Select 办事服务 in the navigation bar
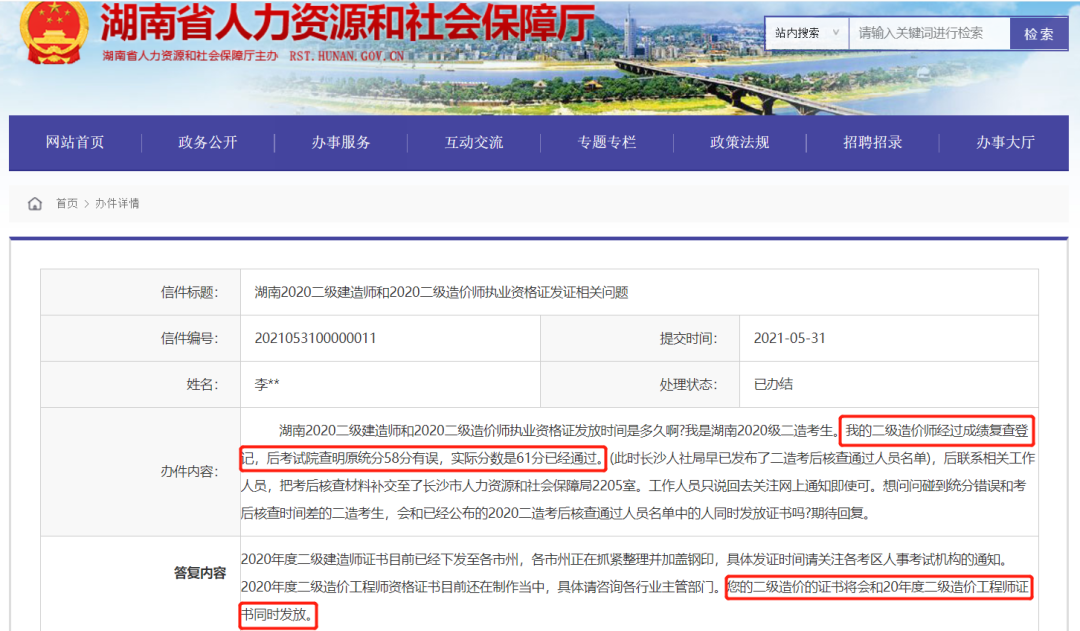This screenshot has width=1080, height=631. tap(341, 142)
